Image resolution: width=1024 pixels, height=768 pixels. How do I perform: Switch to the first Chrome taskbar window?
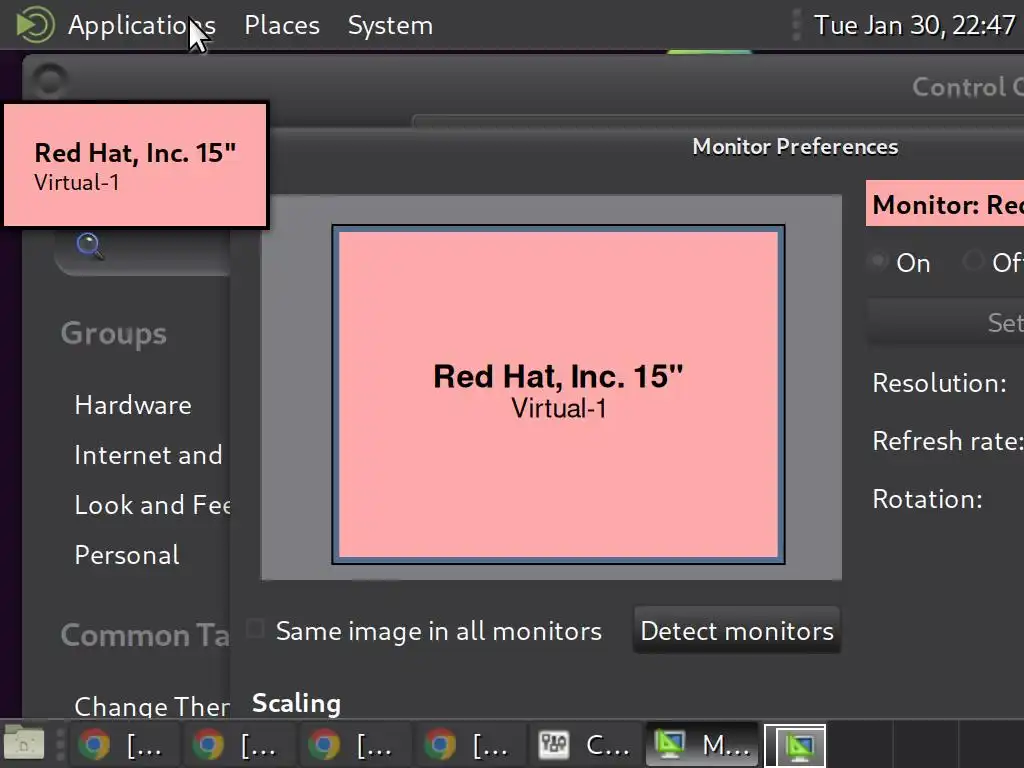point(122,745)
